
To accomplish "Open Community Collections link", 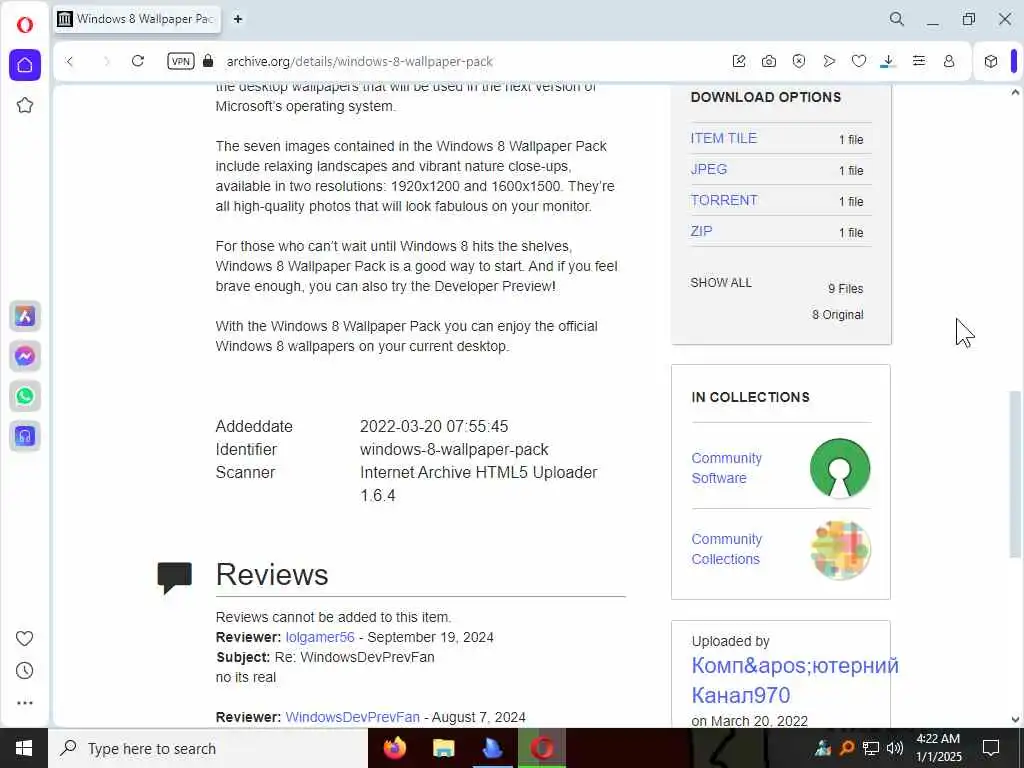I will pyautogui.click(x=726, y=549).
